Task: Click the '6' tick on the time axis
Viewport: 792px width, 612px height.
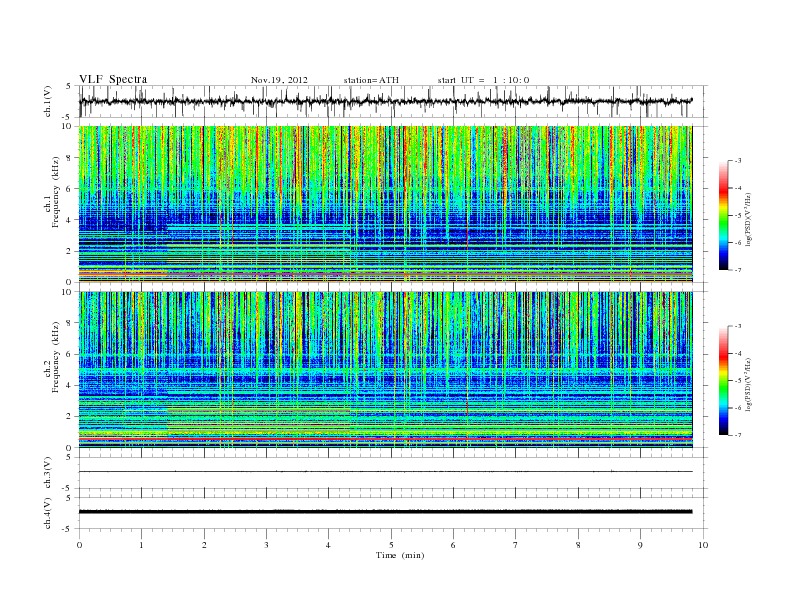Action: coord(453,545)
